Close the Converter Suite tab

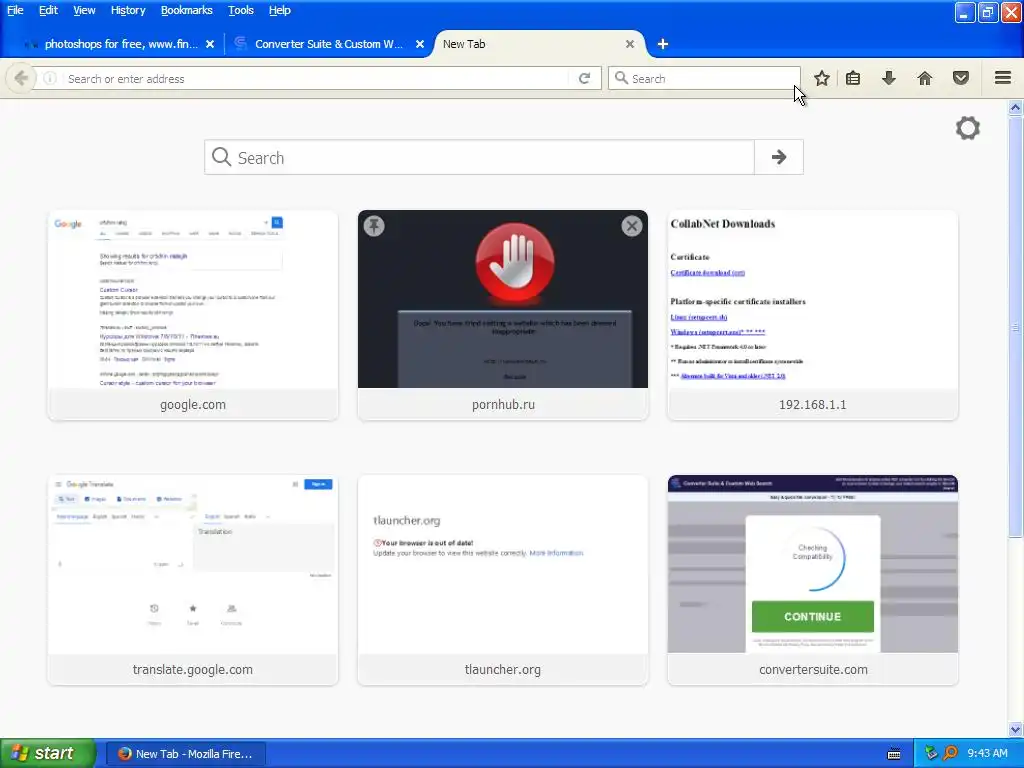click(420, 44)
